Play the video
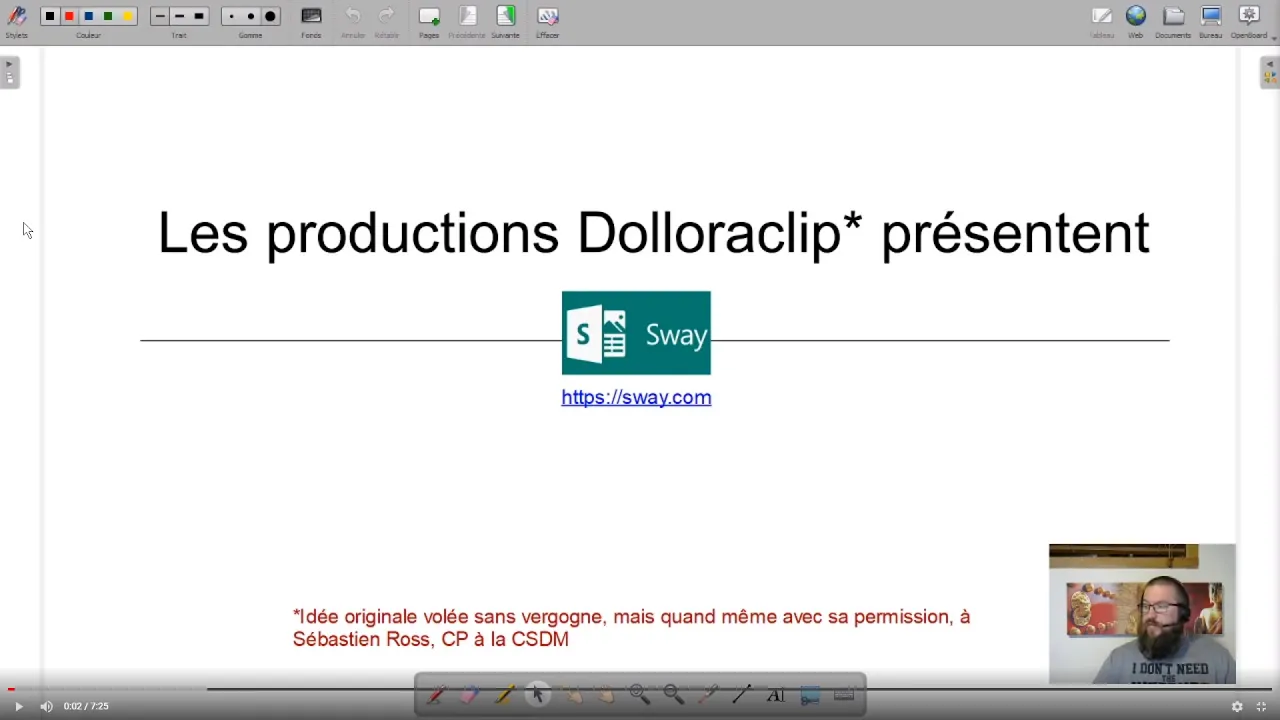This screenshot has width=1280, height=720. [18, 706]
